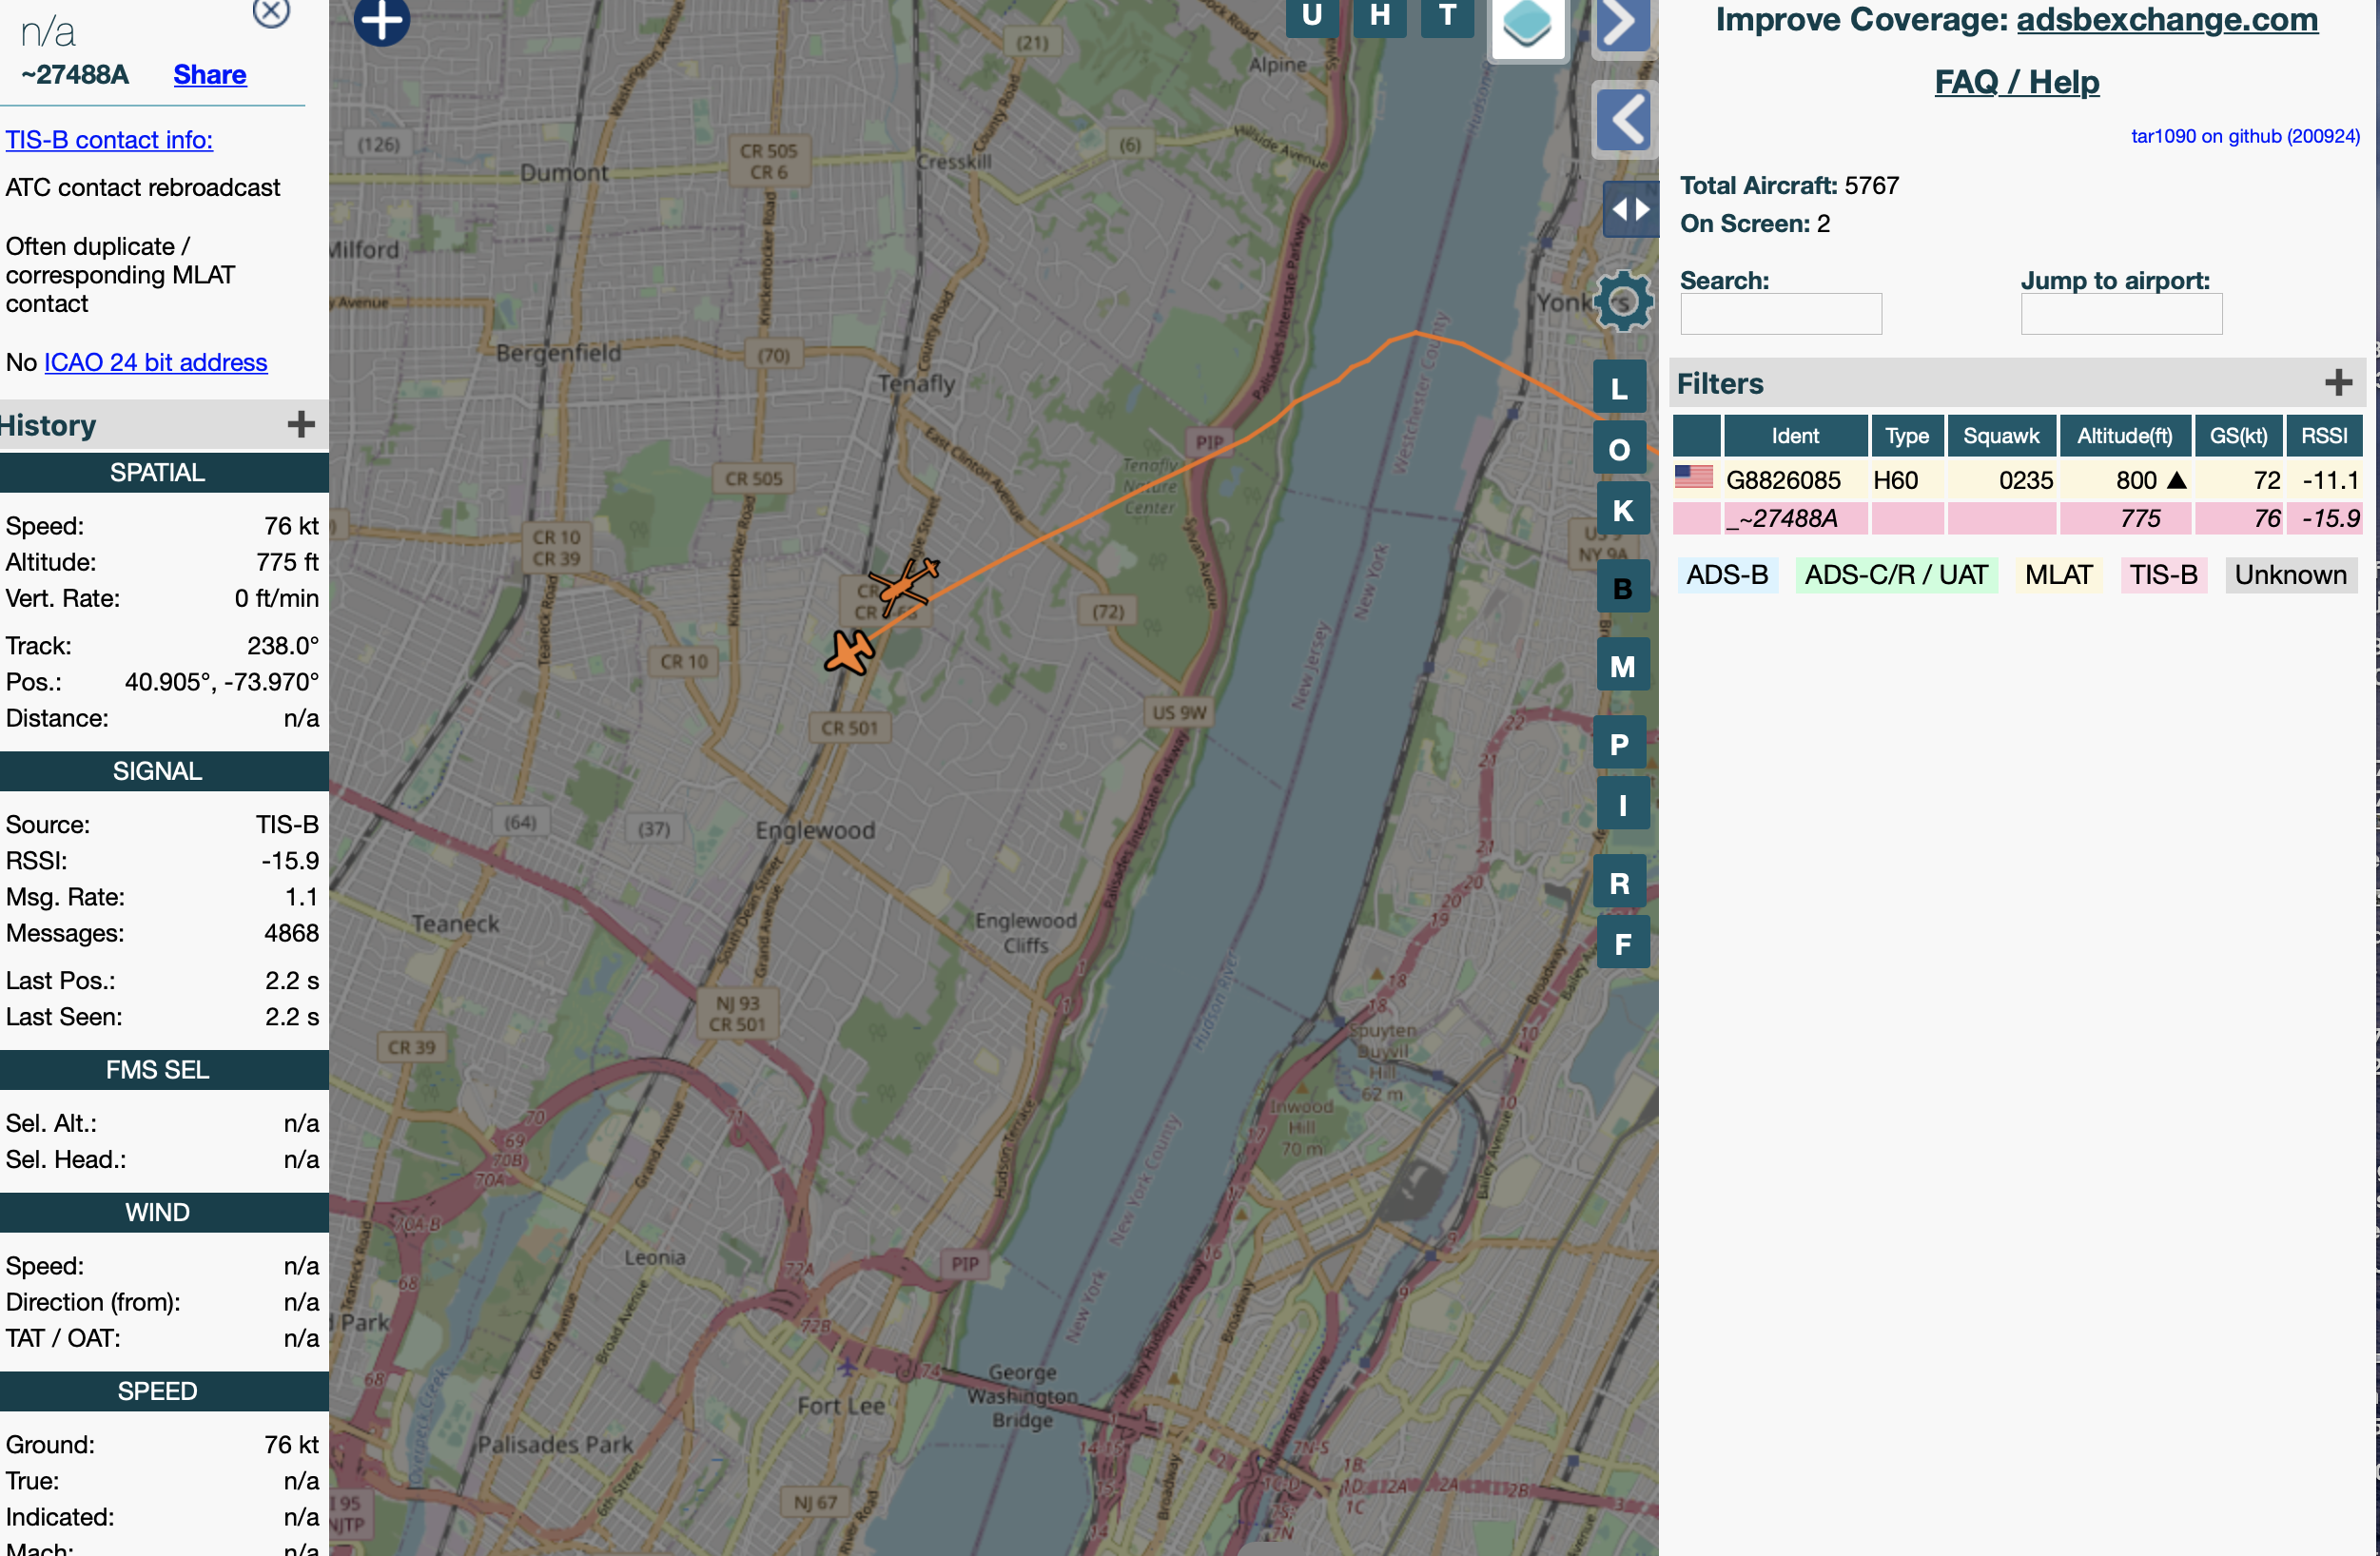Open tar1090 on github link

pos(2245,136)
